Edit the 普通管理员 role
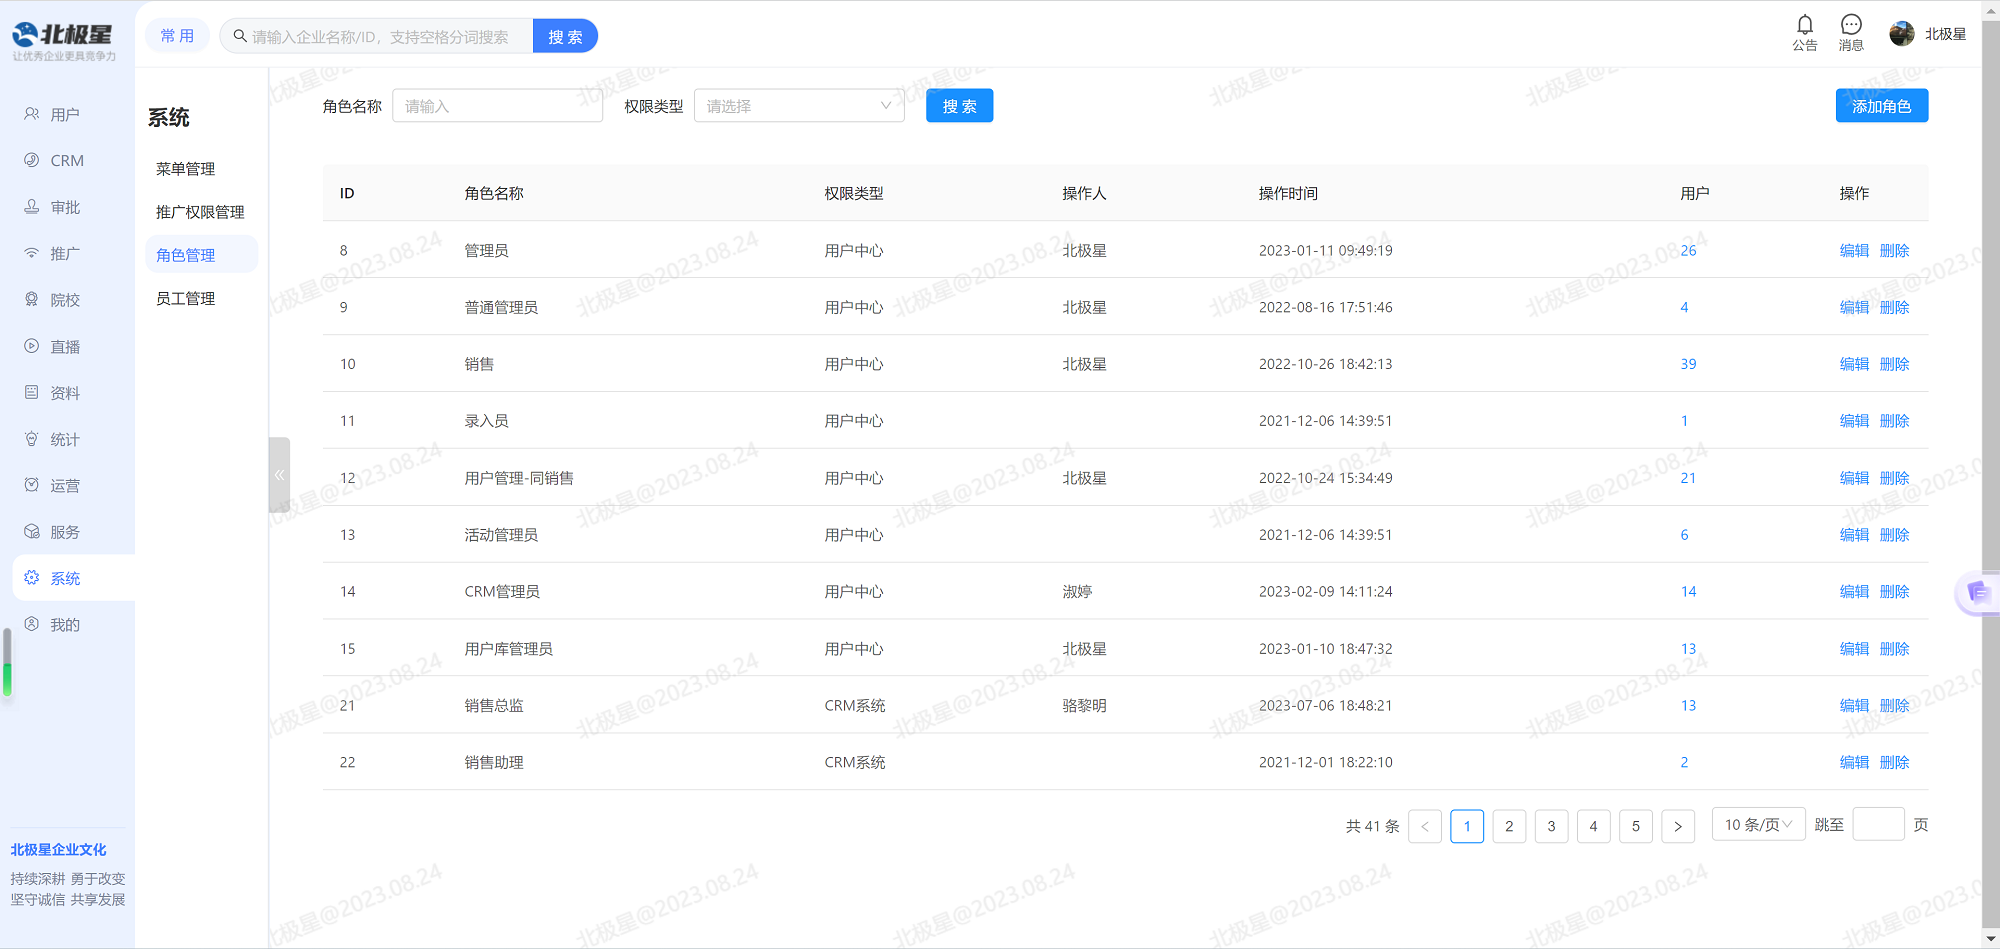This screenshot has height=949, width=2000. 1854,307
